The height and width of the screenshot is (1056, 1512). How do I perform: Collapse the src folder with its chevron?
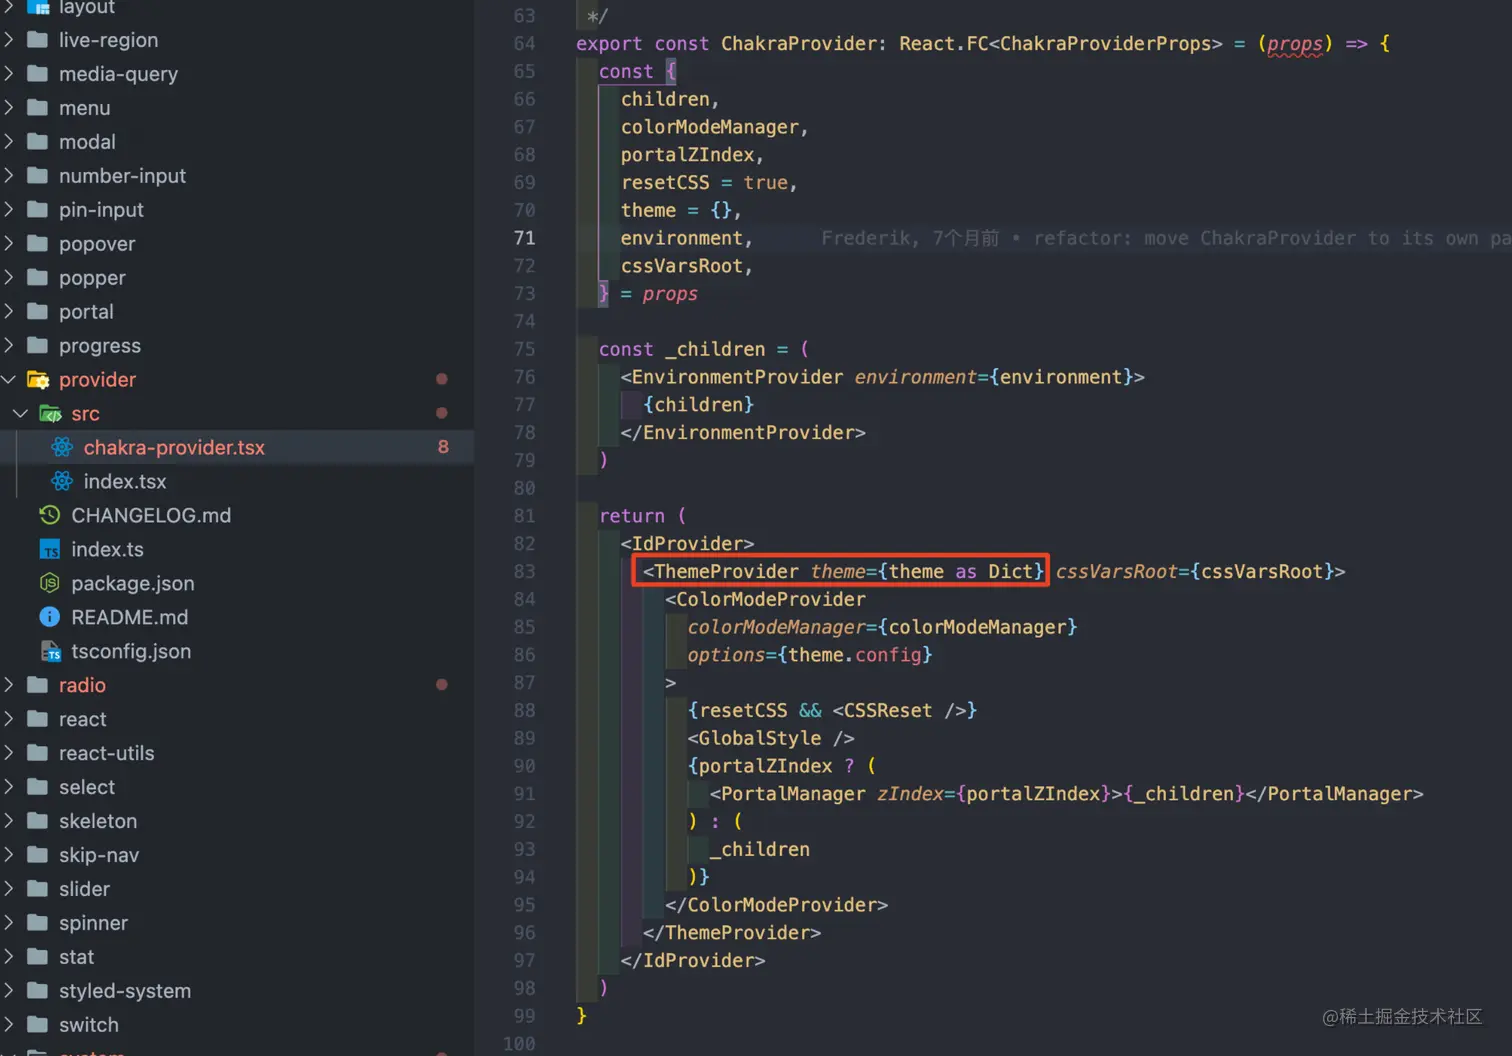coord(20,414)
